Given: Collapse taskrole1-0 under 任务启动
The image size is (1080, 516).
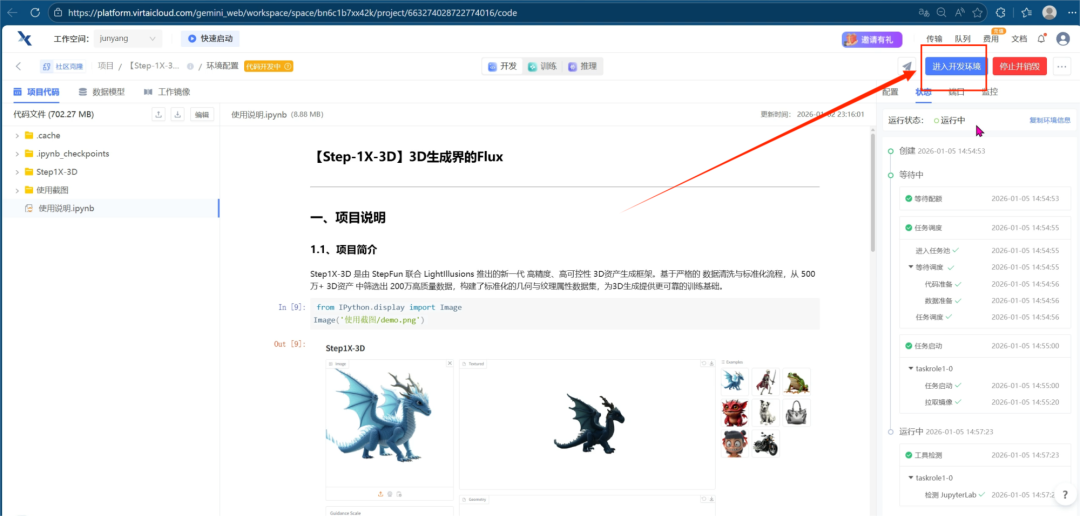Looking at the screenshot, I should (x=911, y=369).
